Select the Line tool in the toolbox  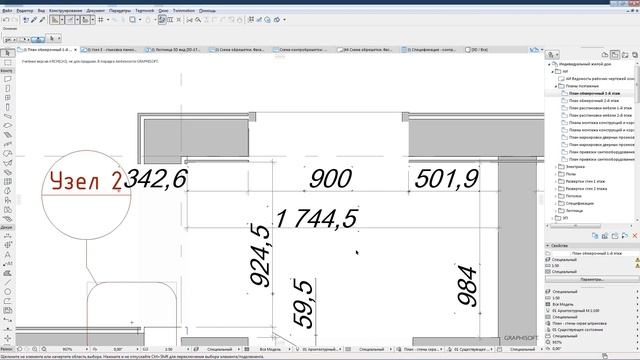pyautogui.click(x=7, y=282)
